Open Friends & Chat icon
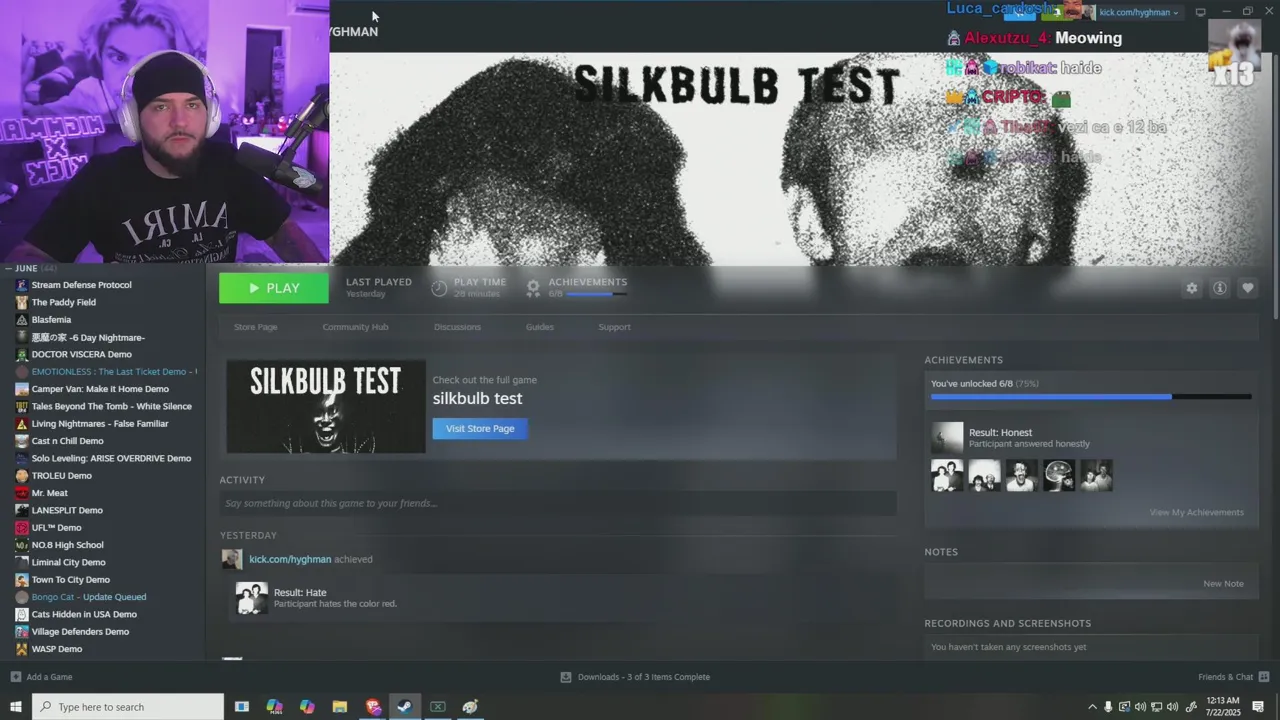The image size is (1280, 720). 1264,677
